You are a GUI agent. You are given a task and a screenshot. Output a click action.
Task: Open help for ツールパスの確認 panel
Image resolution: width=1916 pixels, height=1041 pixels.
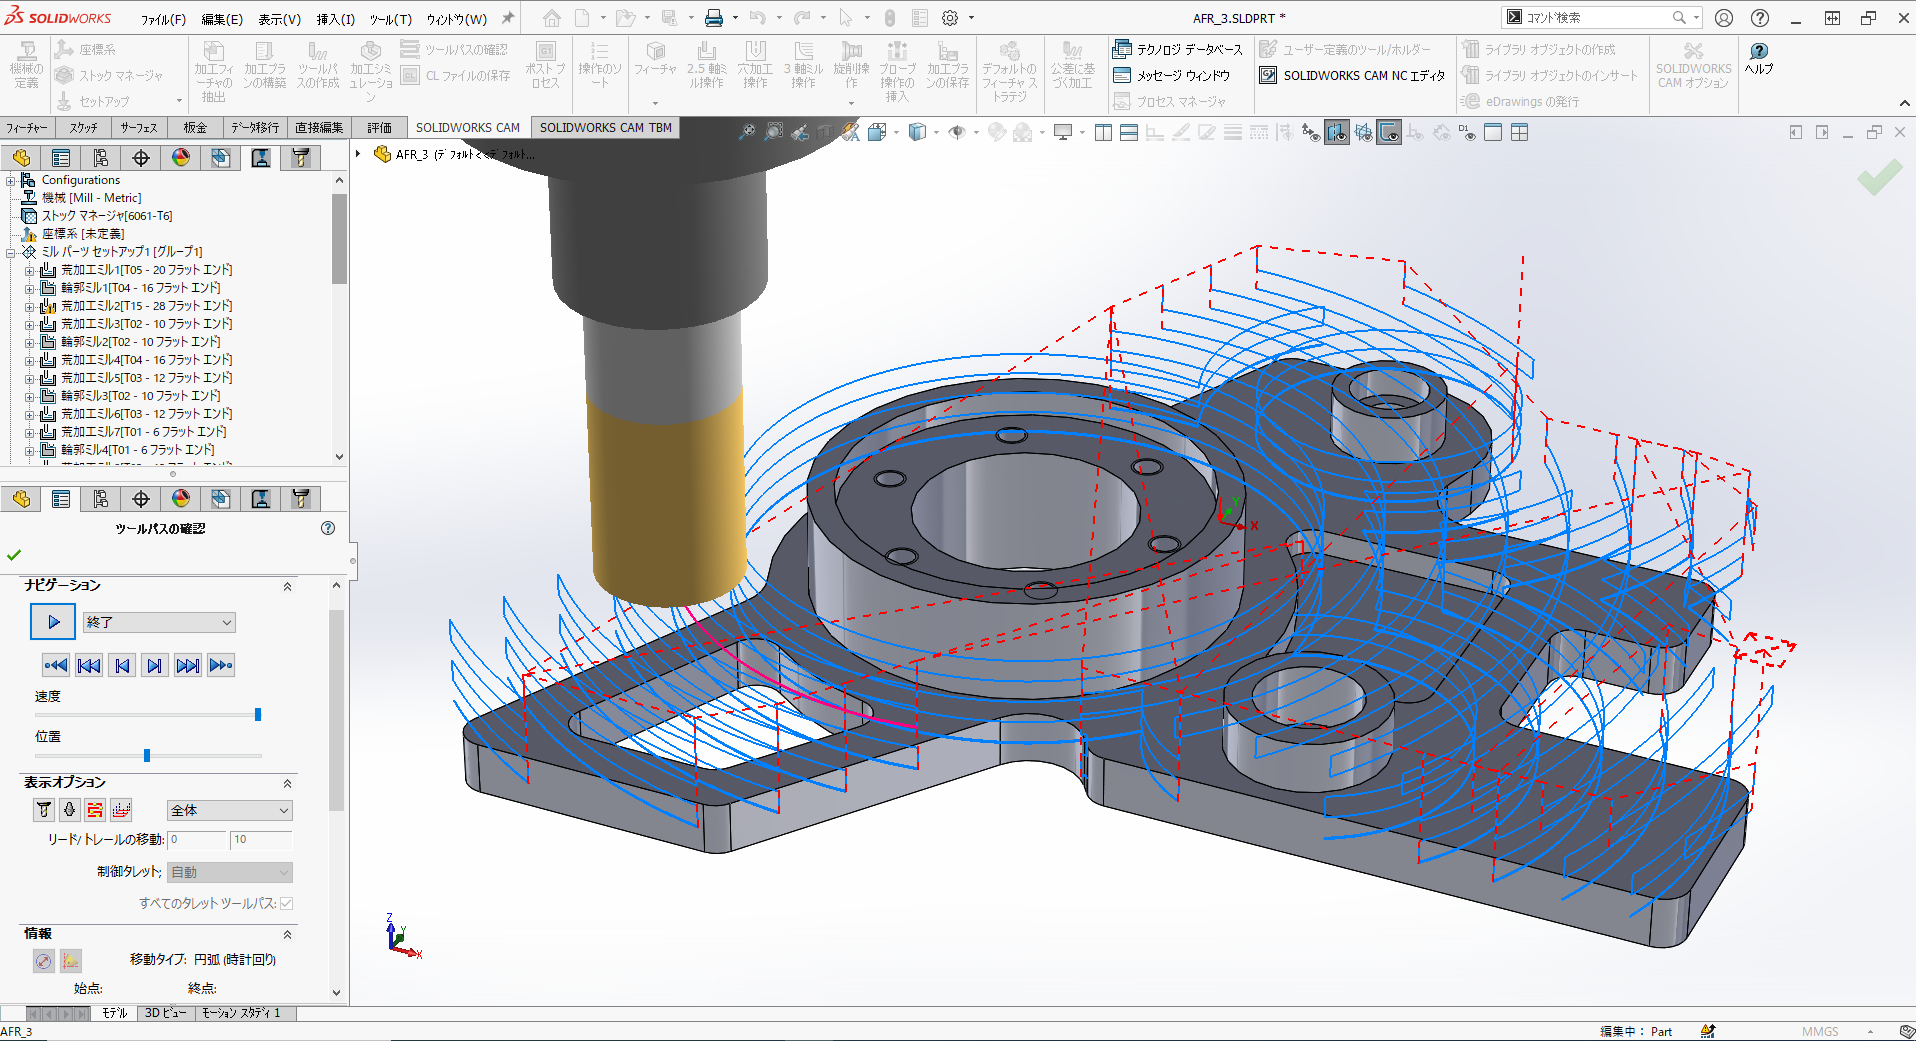328,528
